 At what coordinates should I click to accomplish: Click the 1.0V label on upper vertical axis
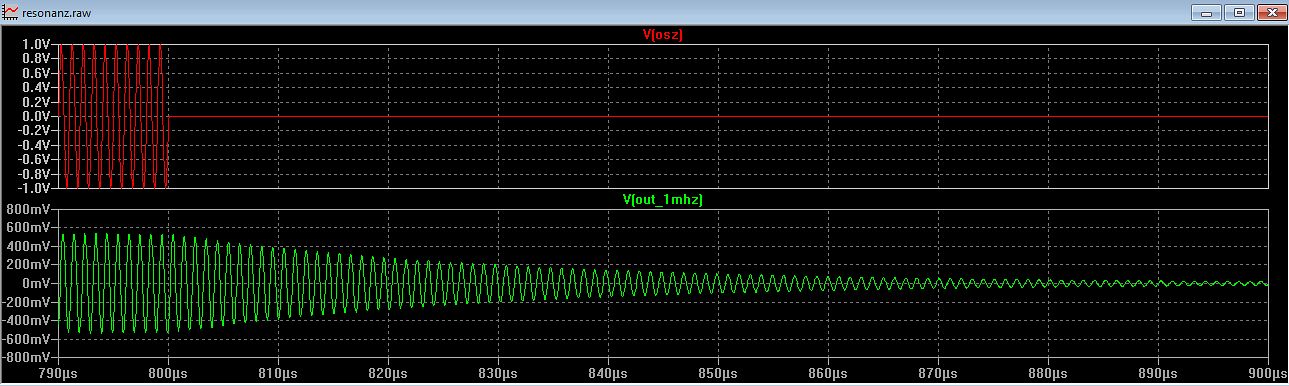tap(35, 45)
